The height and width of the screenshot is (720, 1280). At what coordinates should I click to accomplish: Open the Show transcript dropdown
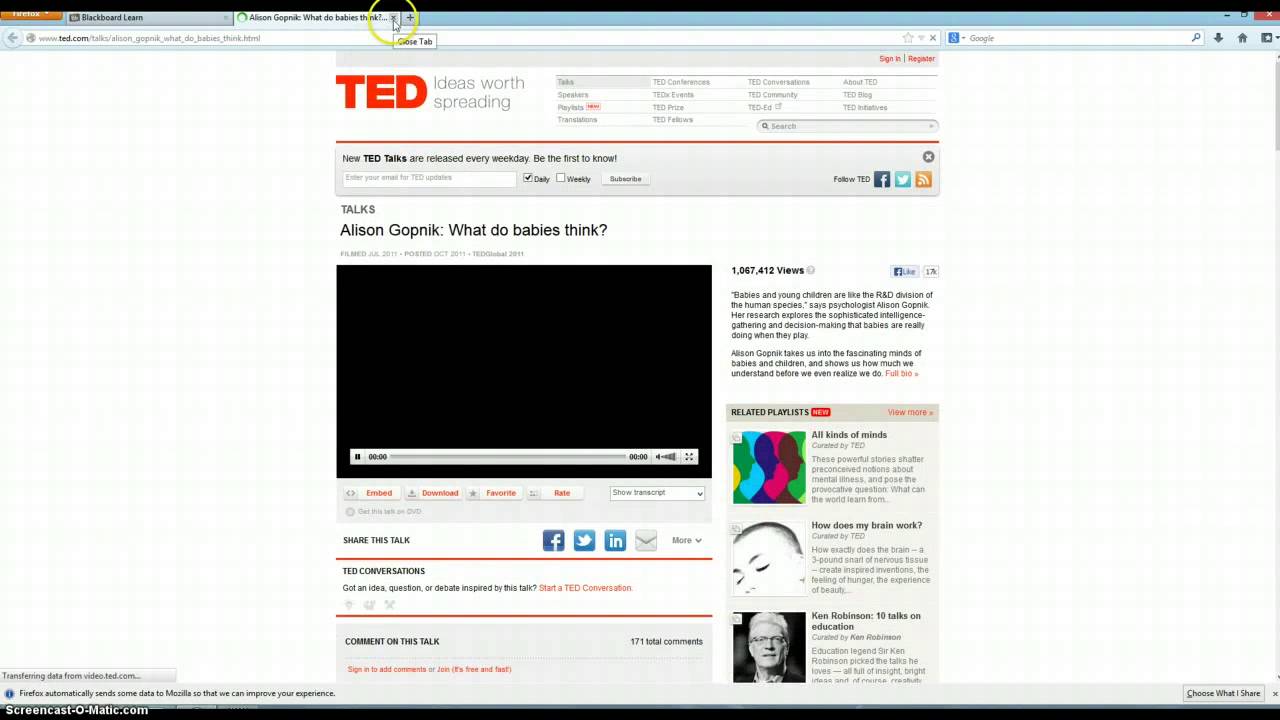[657, 493]
